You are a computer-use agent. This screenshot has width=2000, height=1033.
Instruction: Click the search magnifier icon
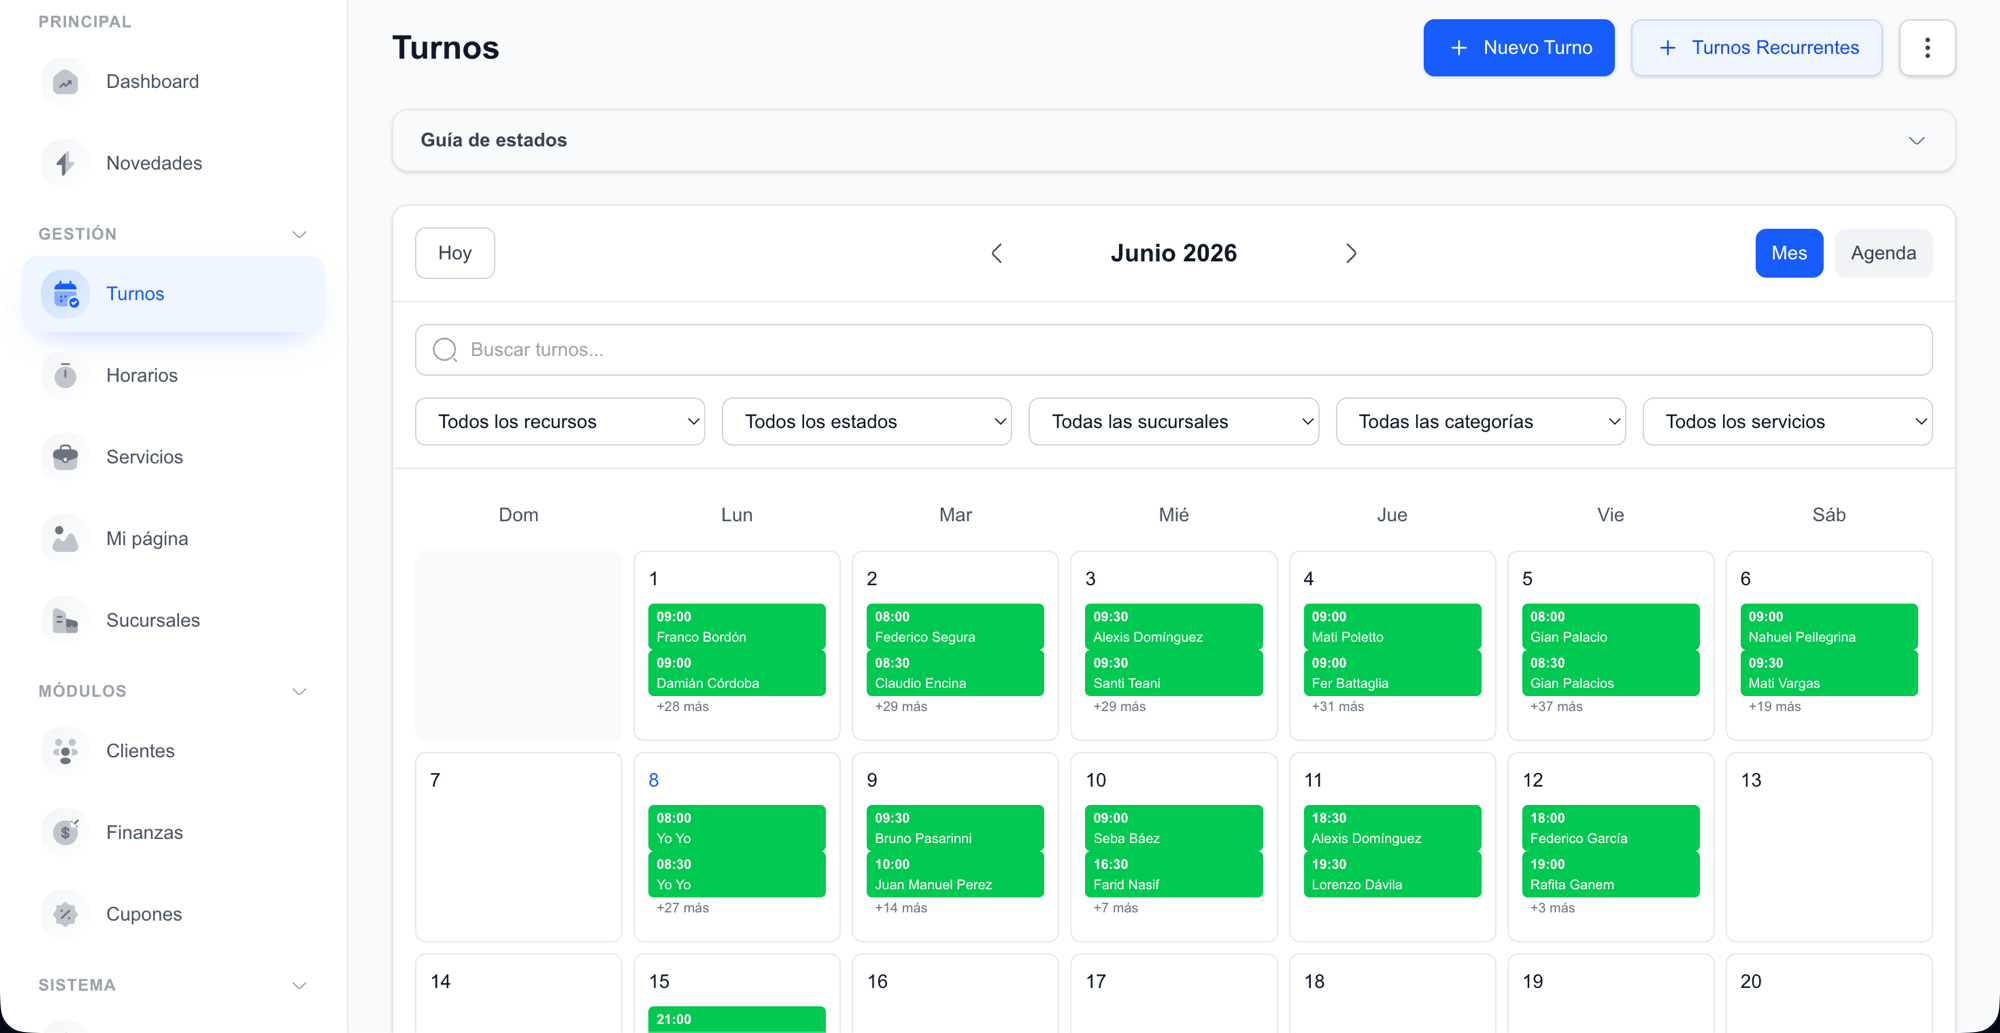445,350
